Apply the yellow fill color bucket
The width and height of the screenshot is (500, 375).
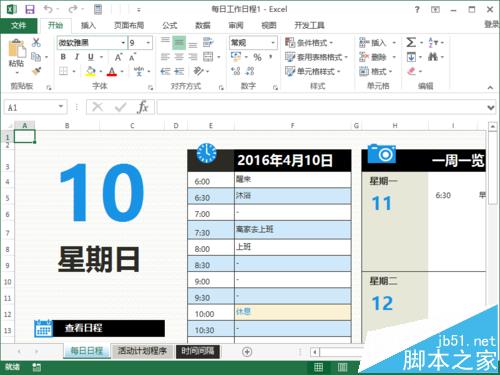tap(91, 71)
